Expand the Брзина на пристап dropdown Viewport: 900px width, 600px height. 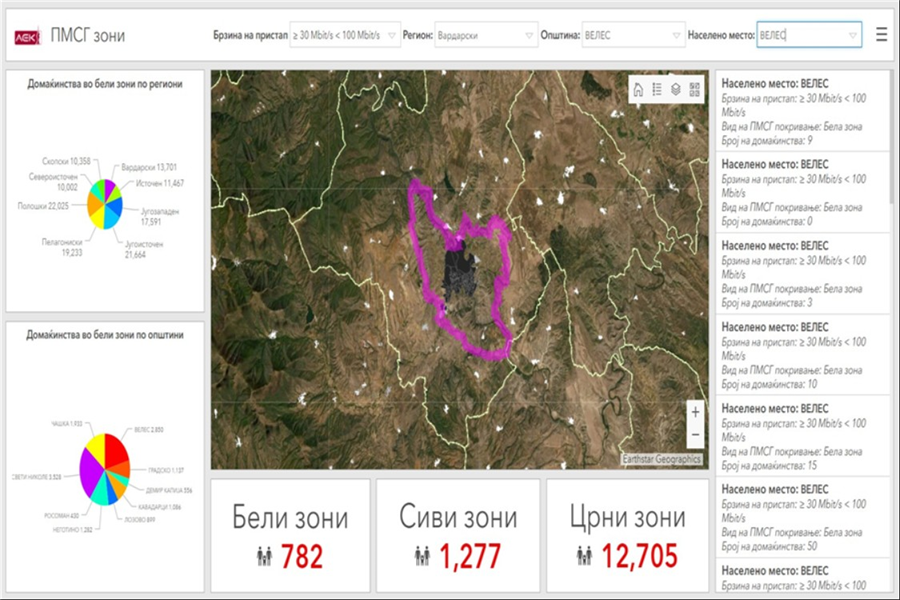(x=345, y=35)
